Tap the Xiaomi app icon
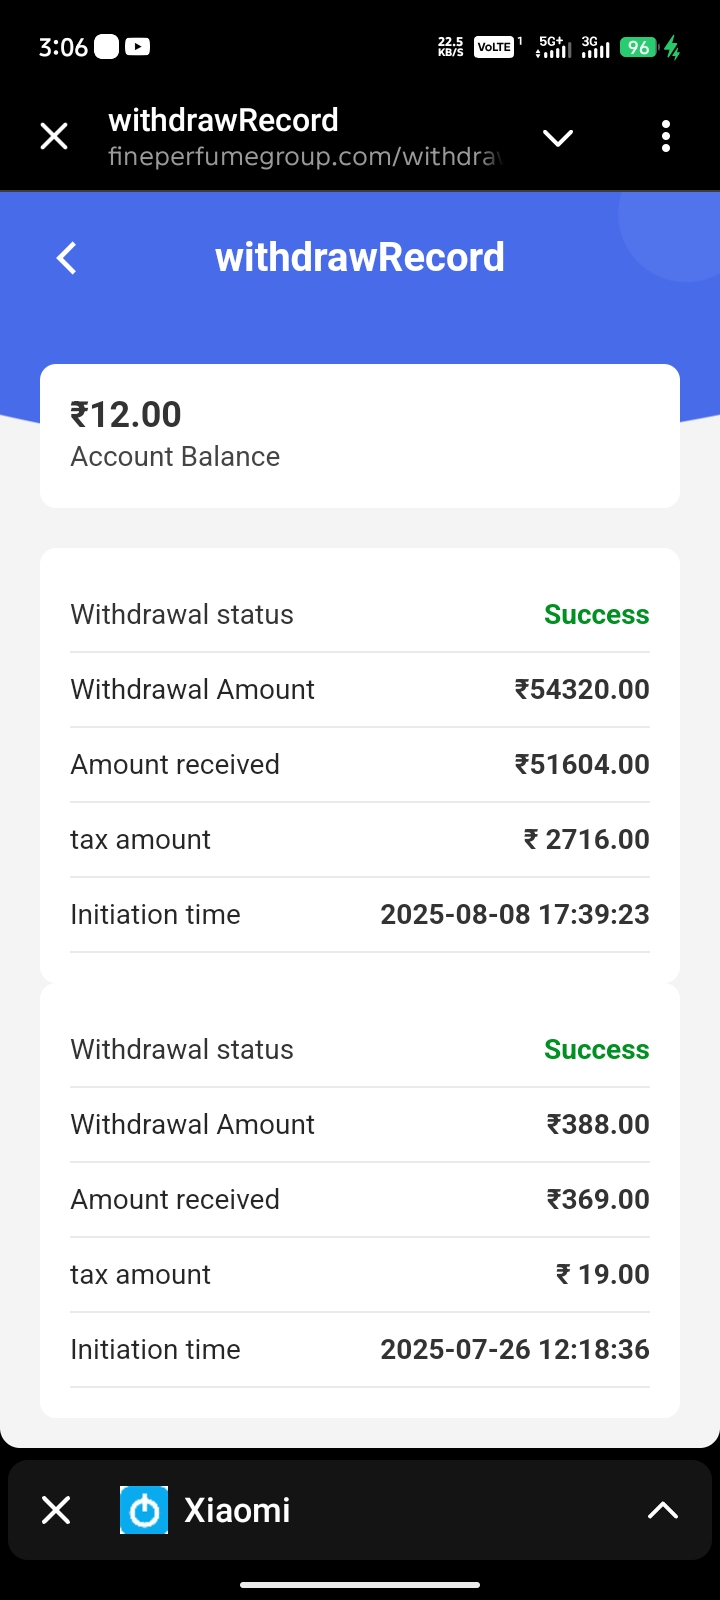 (x=144, y=1510)
